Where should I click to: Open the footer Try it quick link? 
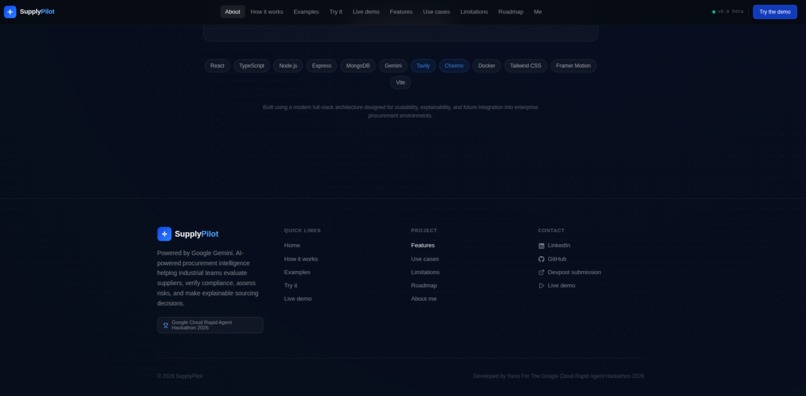pos(290,286)
